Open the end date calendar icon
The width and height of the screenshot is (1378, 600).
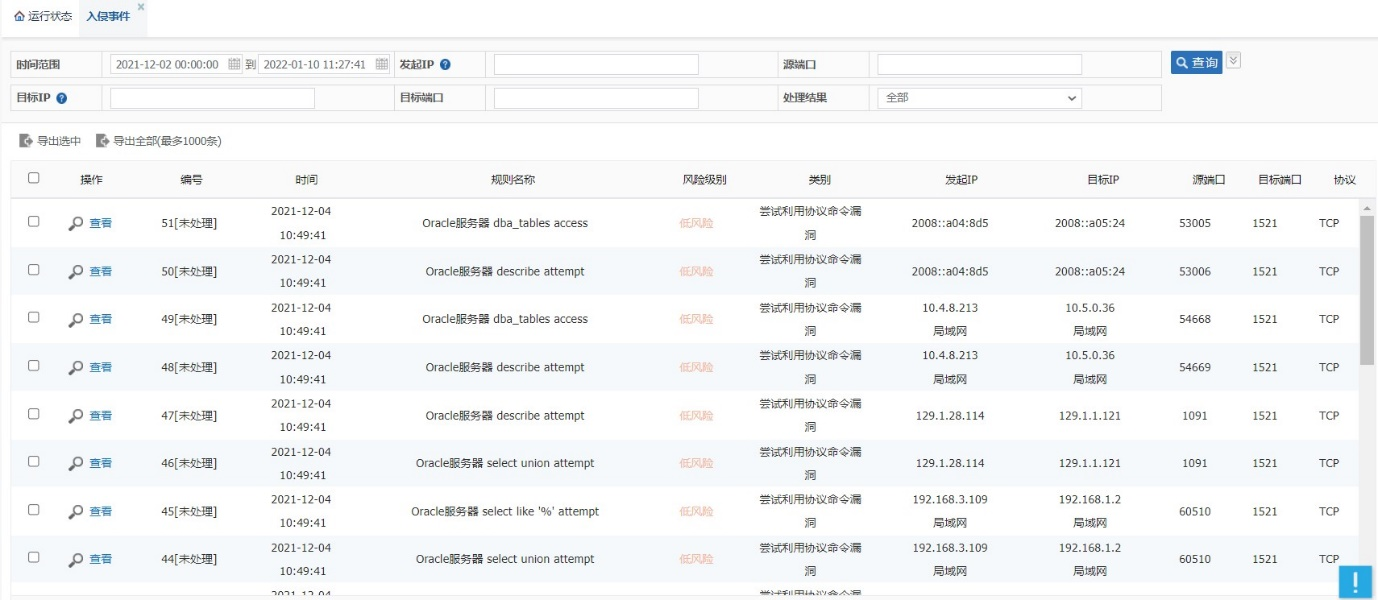[x=382, y=64]
